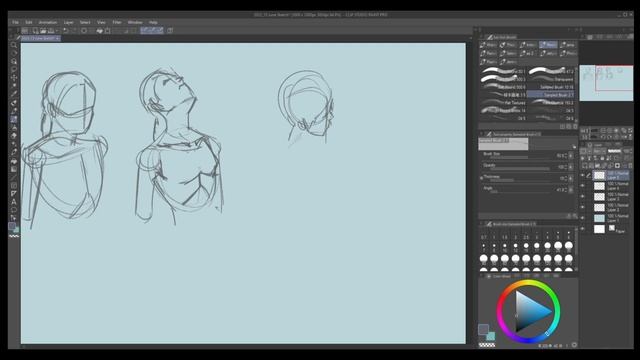Viewport: 640px width, 360px height.
Task: Click the Opacity slider in Tool Property
Action: click(x=519, y=169)
